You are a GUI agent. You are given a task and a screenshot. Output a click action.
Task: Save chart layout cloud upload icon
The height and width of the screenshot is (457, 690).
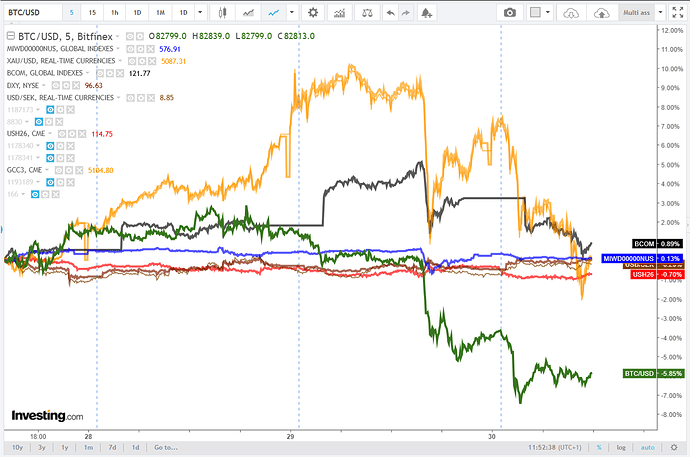(x=601, y=13)
